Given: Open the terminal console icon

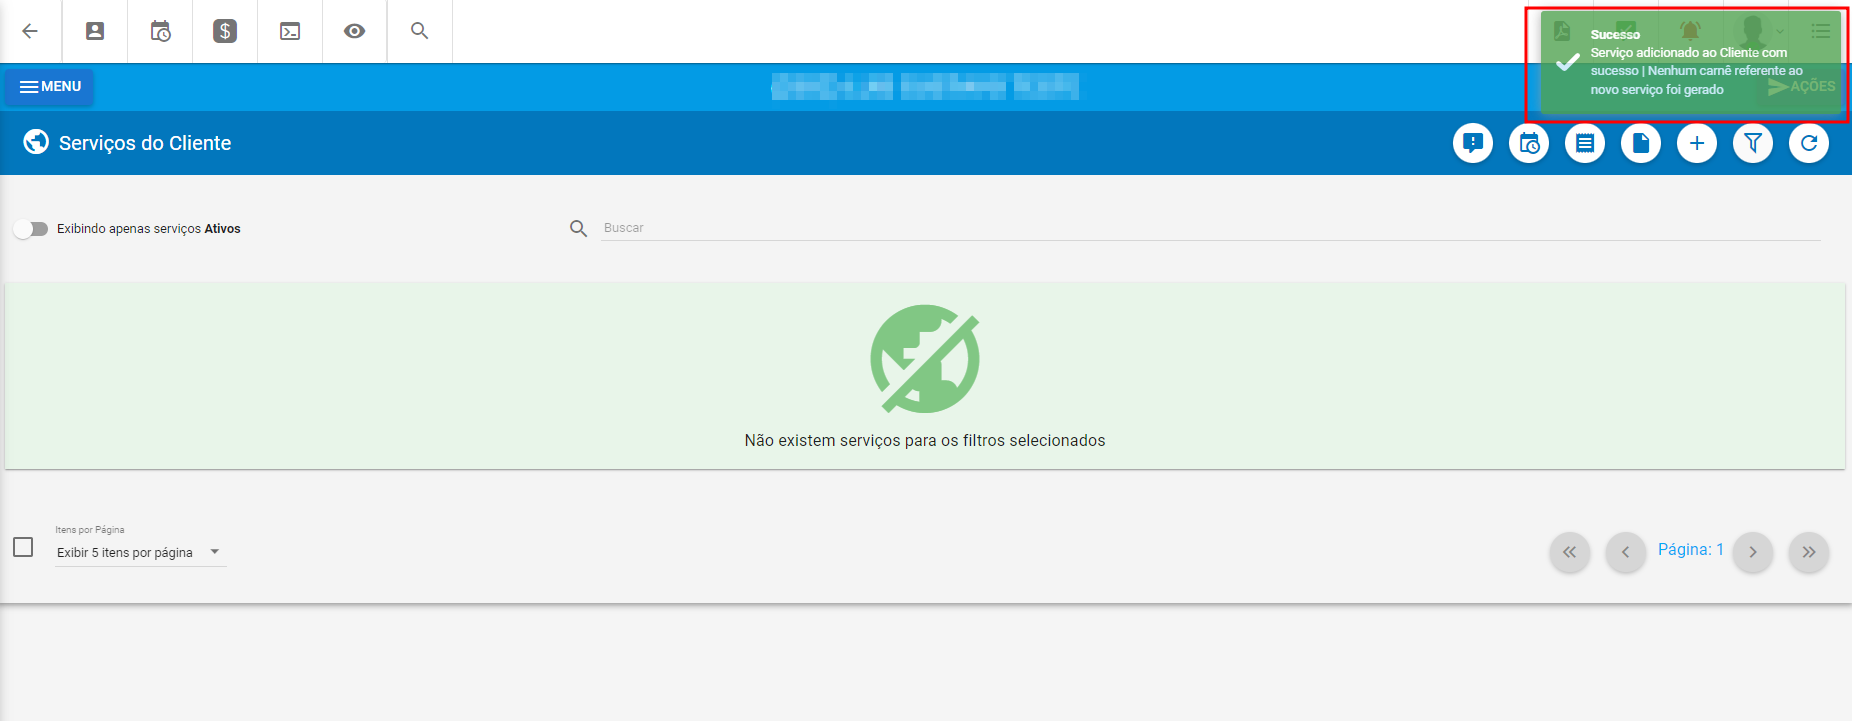Looking at the screenshot, I should (290, 31).
